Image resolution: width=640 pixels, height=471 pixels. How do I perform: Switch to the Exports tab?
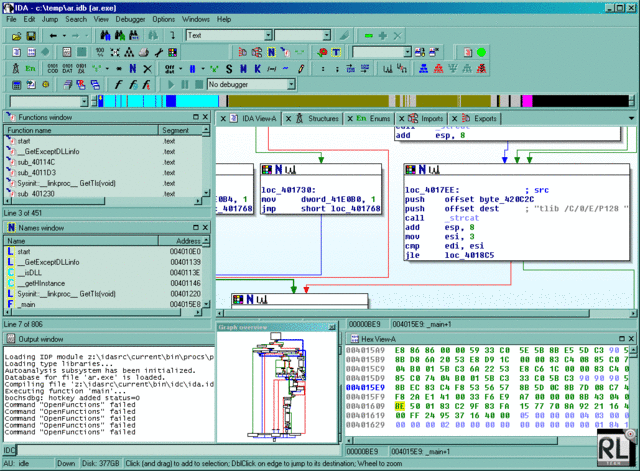[480, 119]
